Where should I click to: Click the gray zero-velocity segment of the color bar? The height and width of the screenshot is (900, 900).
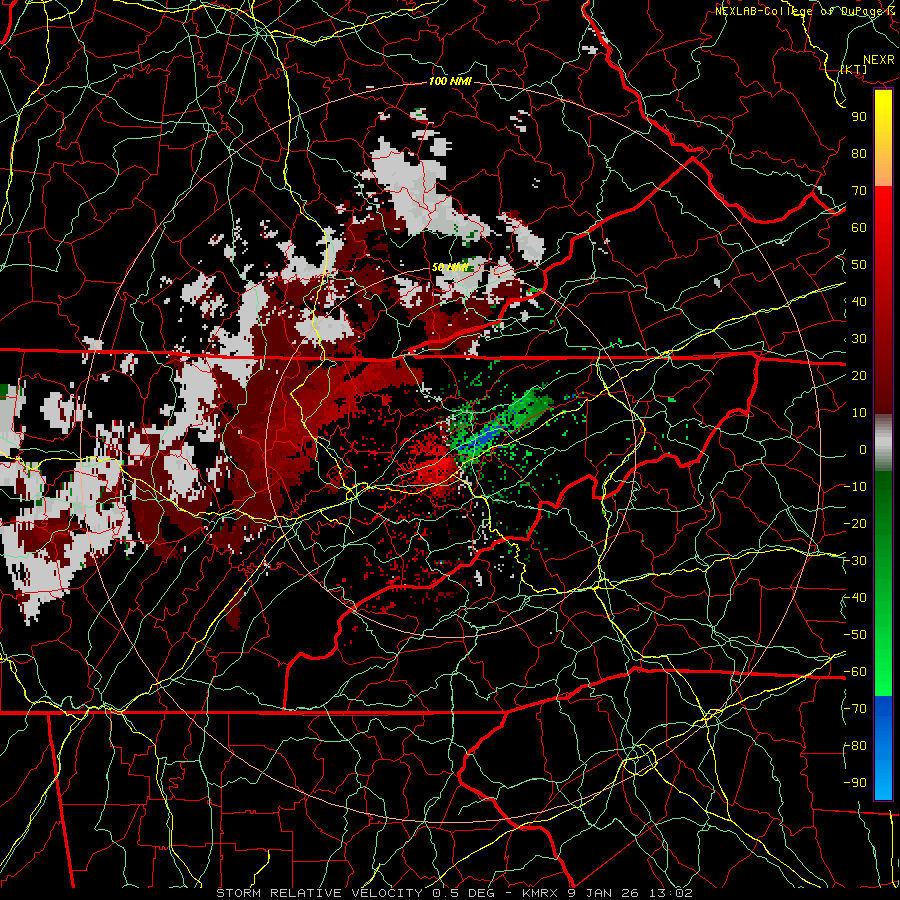883,443
